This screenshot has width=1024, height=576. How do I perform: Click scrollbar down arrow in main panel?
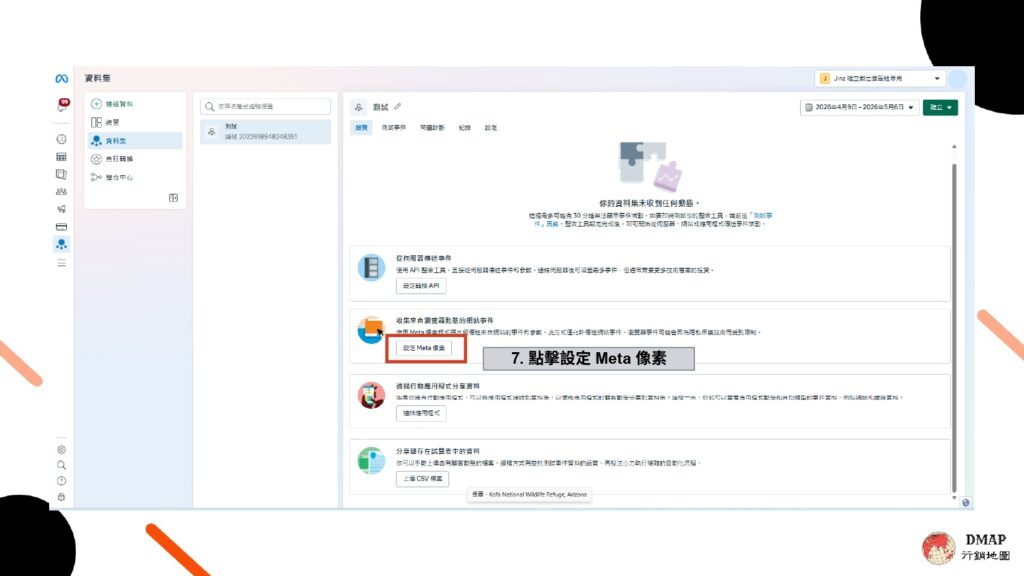954,498
